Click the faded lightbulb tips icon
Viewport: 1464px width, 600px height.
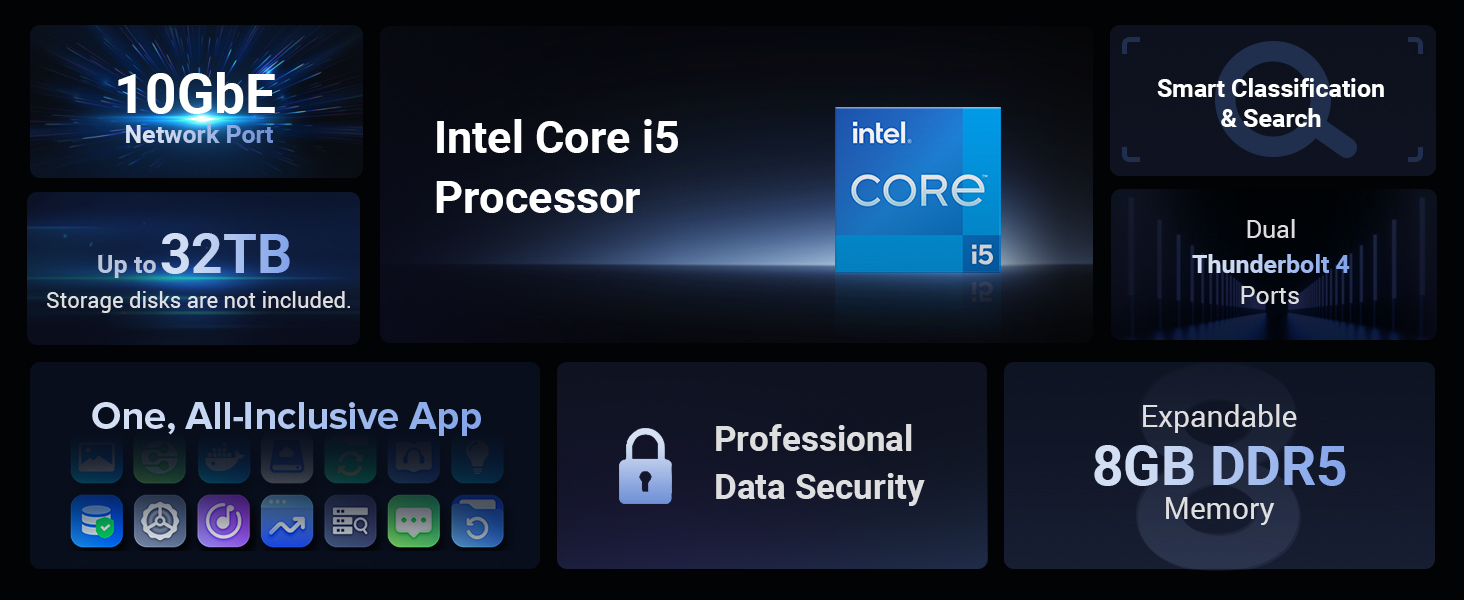coord(477,460)
